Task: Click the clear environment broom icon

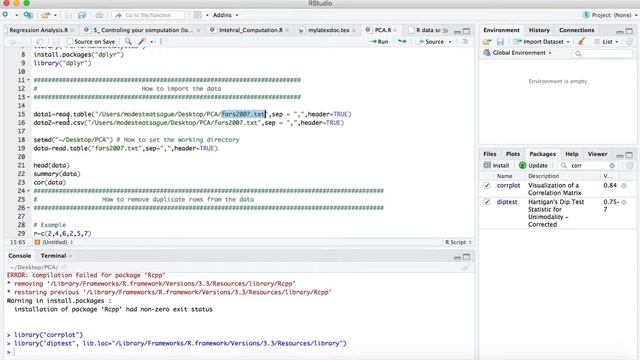Action: point(581,41)
